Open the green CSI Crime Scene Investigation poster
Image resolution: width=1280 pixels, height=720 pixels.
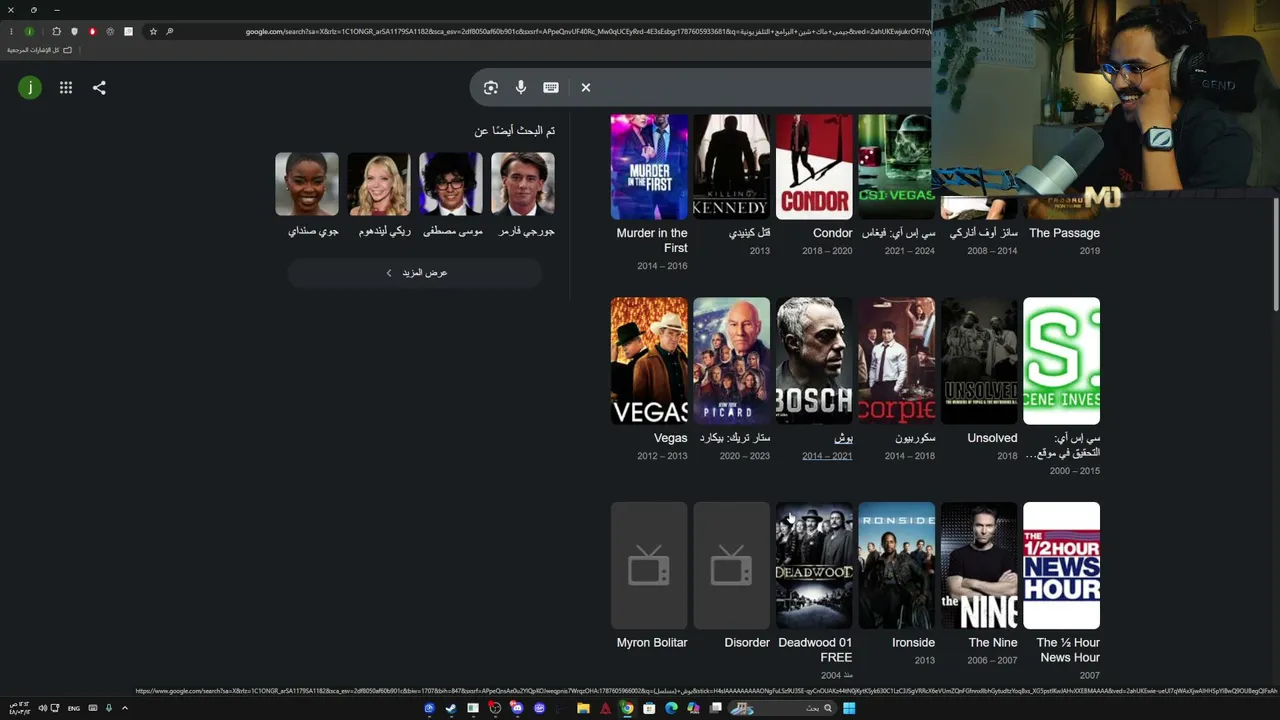point(1062,361)
